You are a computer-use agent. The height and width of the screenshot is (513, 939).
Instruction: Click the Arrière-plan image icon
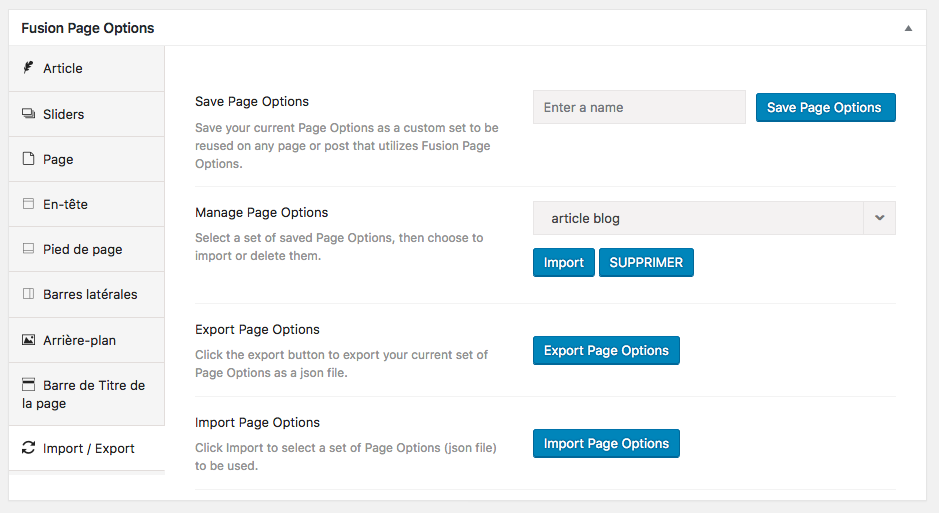(x=28, y=340)
